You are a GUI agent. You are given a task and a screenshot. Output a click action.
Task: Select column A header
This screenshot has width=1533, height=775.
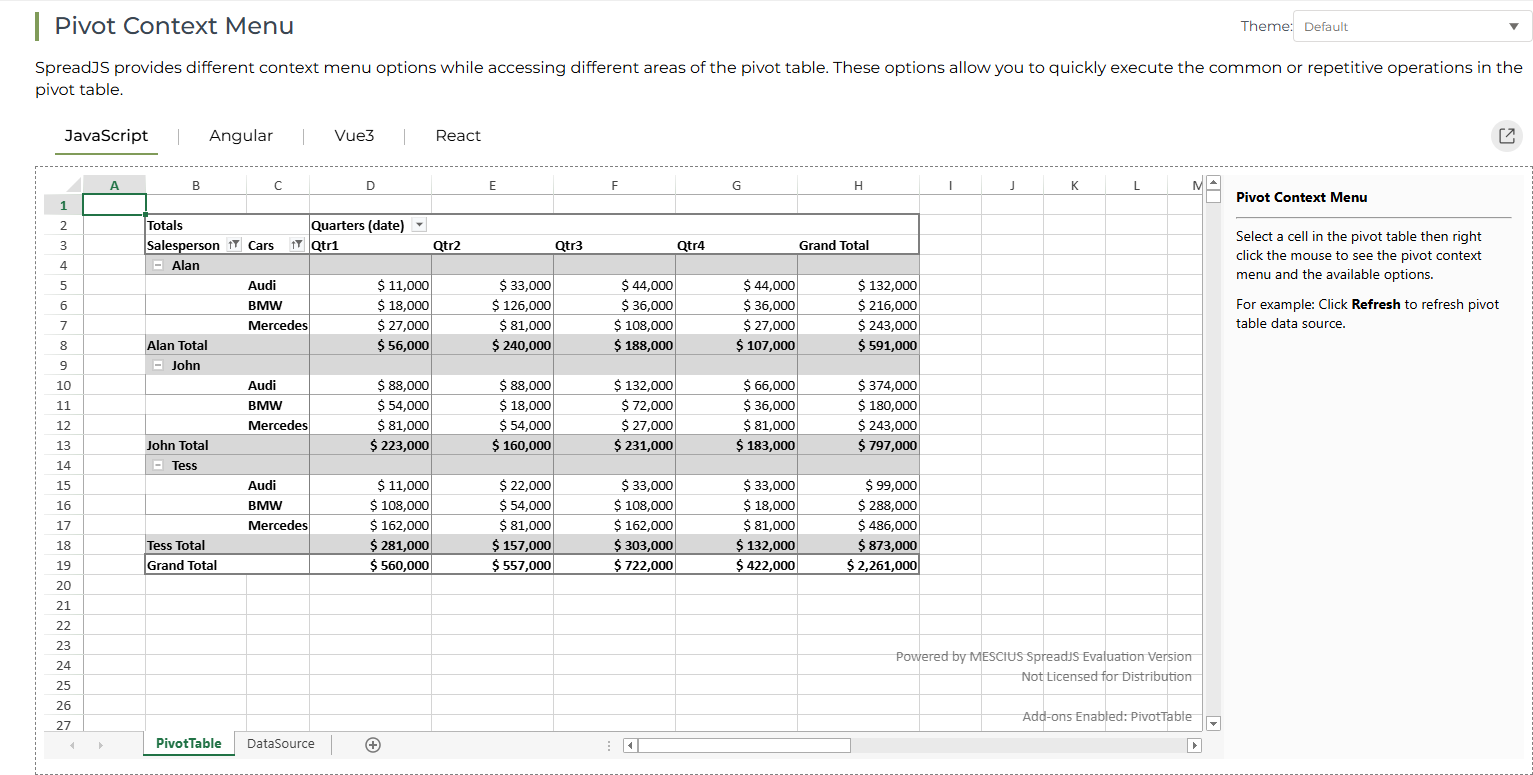(114, 185)
